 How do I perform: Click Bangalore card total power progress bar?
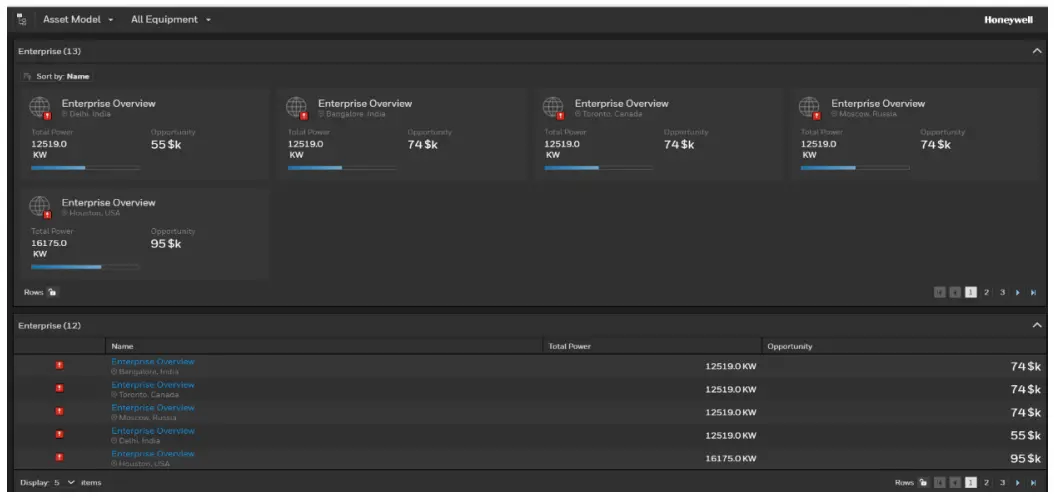pos(342,167)
